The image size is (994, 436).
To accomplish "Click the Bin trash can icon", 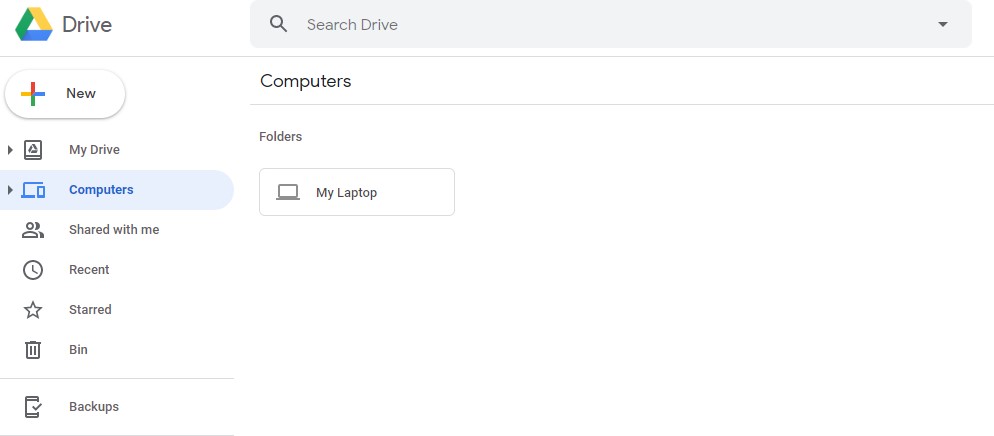I will [33, 350].
